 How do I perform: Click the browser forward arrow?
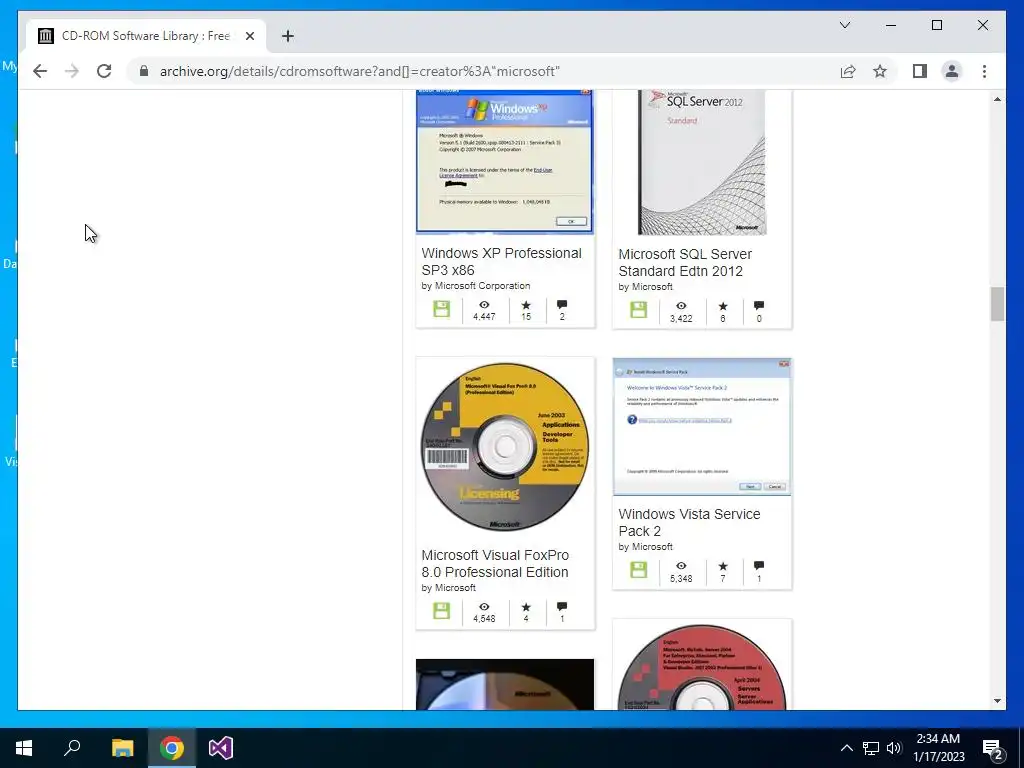pos(72,71)
